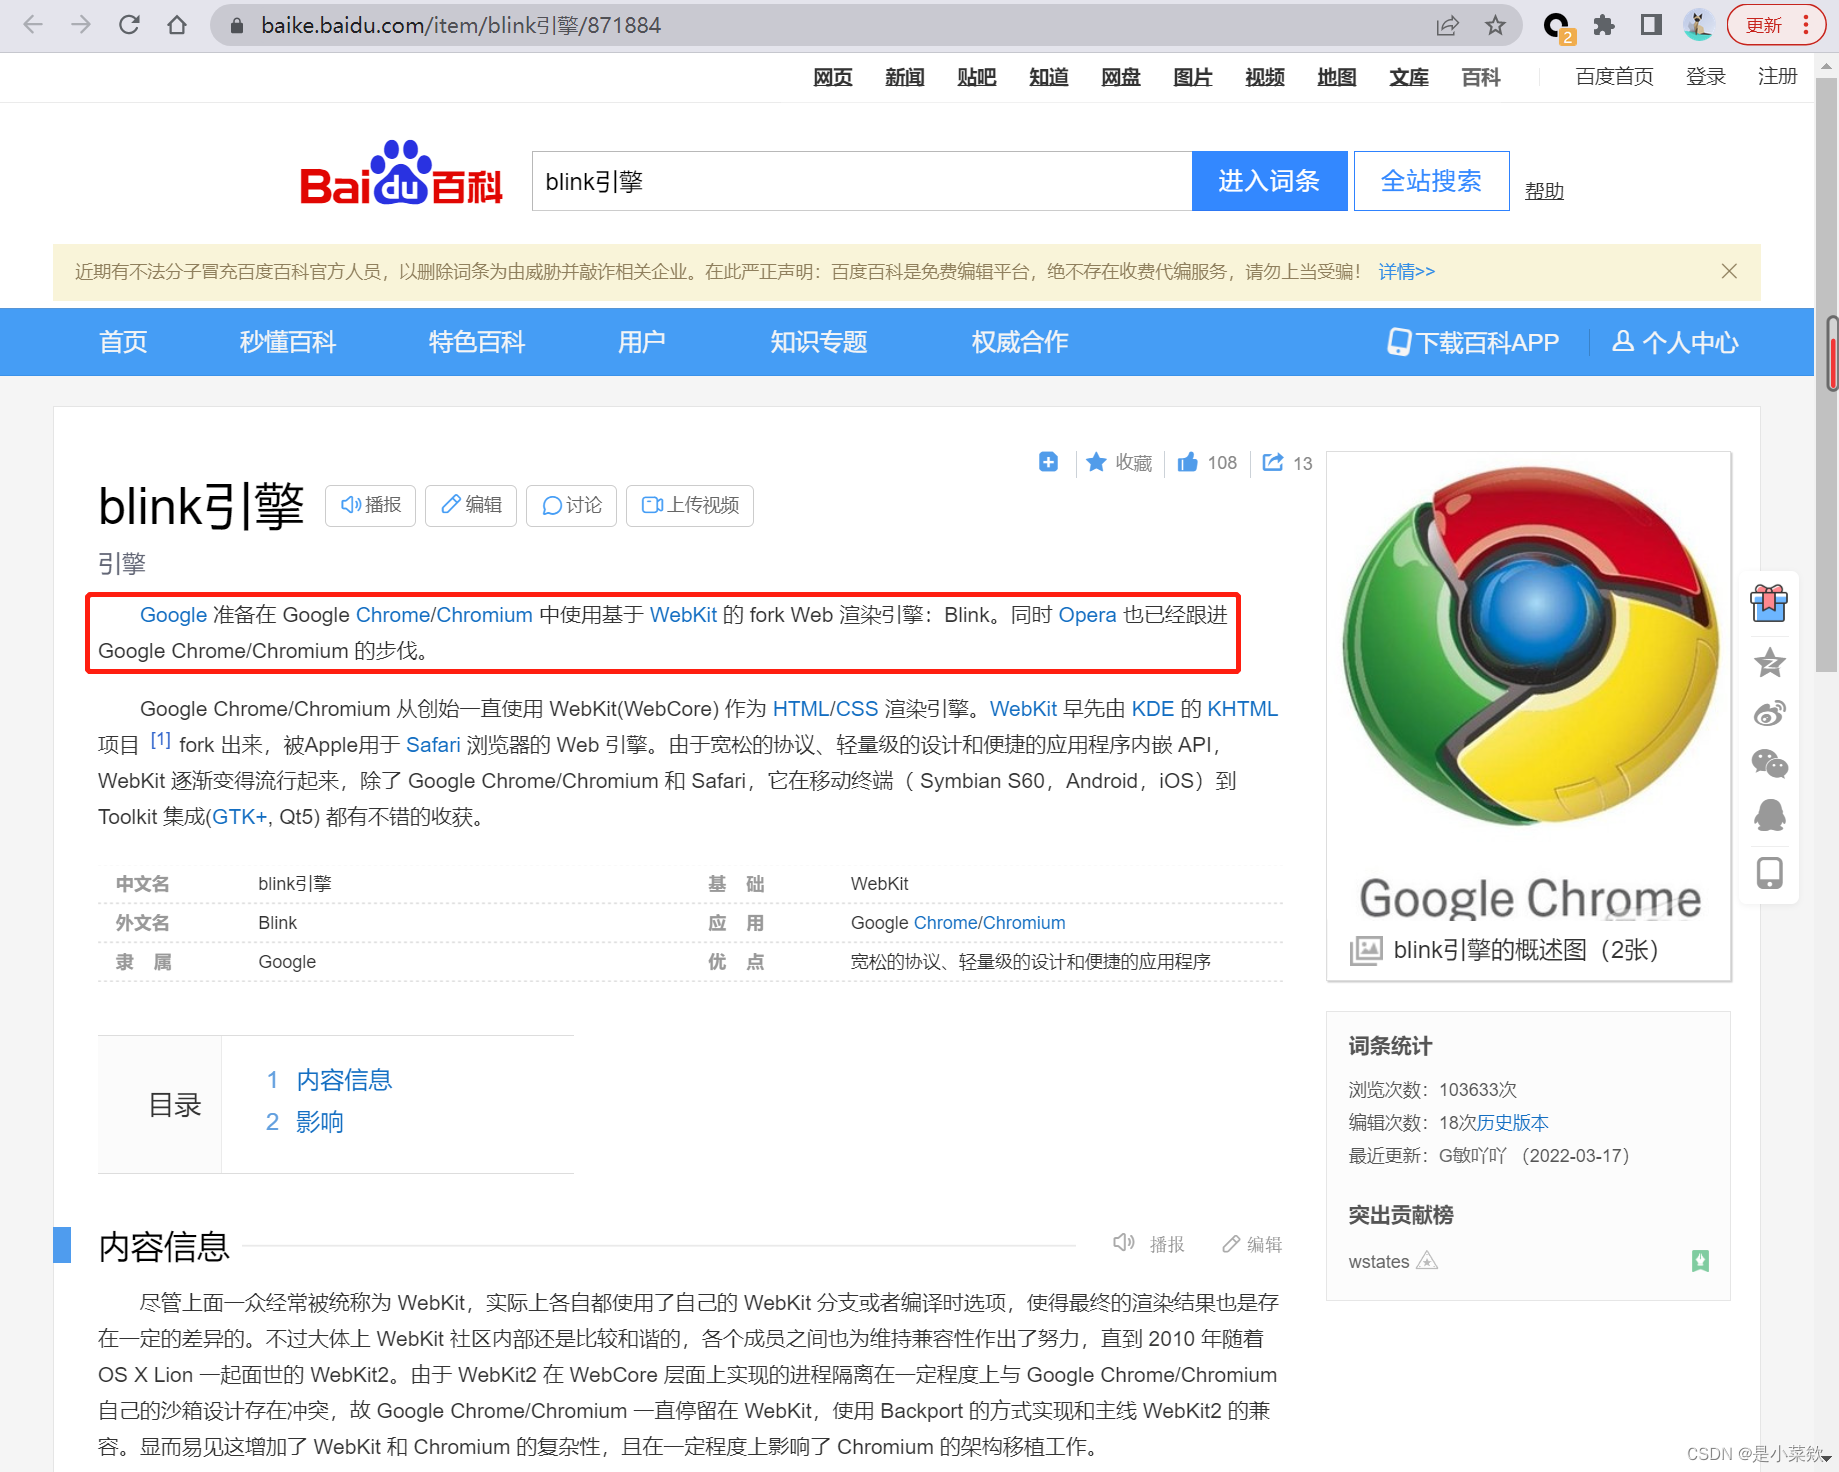Click the 编辑 button next to title

(x=471, y=505)
